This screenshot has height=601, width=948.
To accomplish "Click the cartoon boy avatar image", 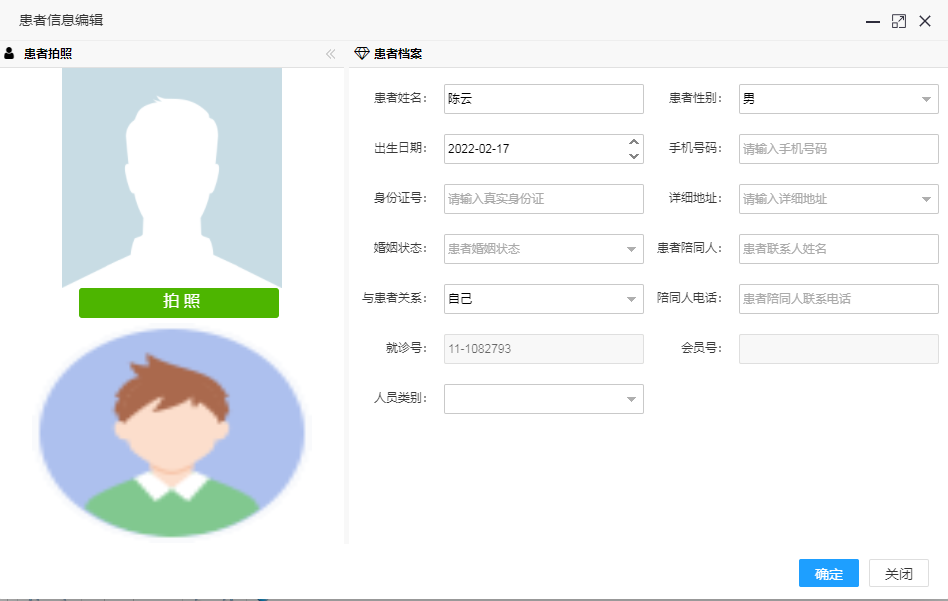I will pos(172,433).
